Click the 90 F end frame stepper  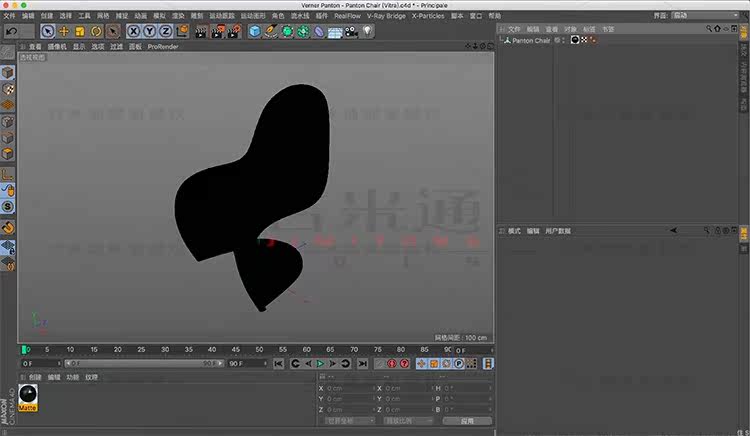265,364
